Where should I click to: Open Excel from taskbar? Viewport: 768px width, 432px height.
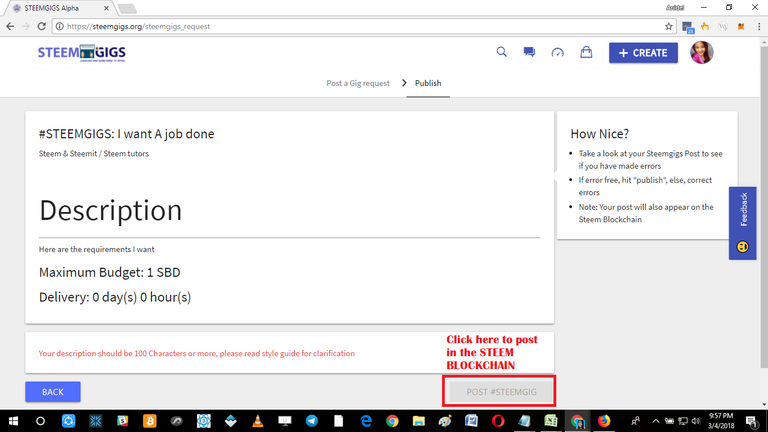click(x=551, y=421)
